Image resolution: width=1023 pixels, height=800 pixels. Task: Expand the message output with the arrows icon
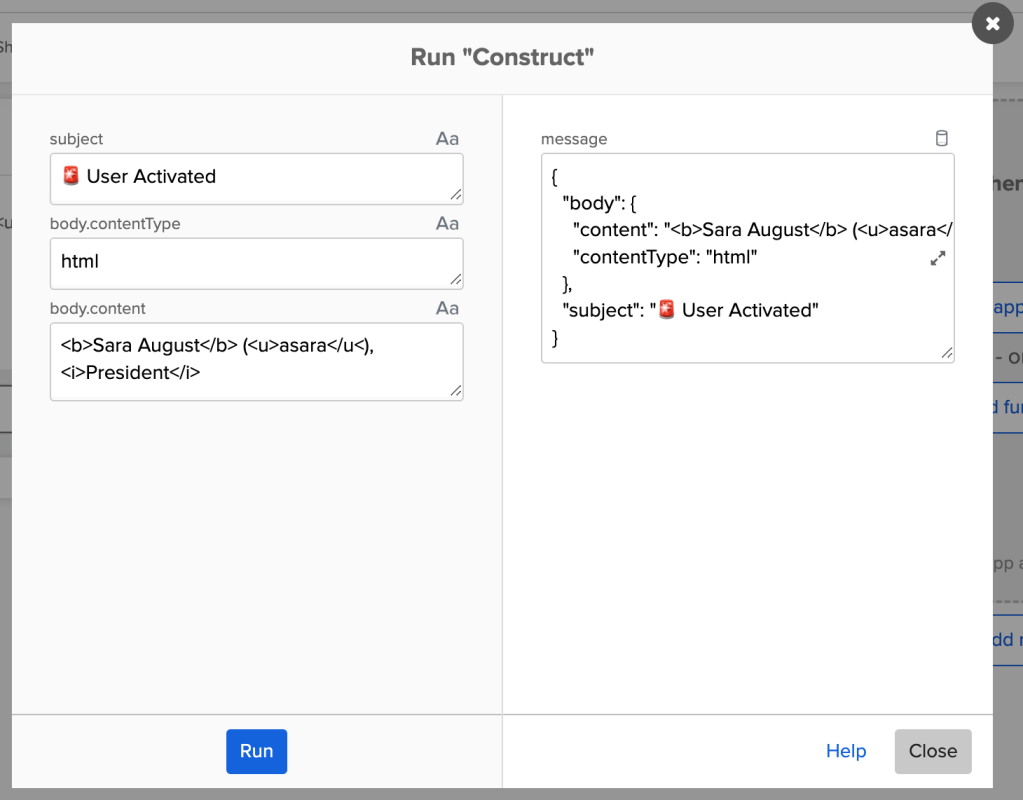click(x=937, y=258)
